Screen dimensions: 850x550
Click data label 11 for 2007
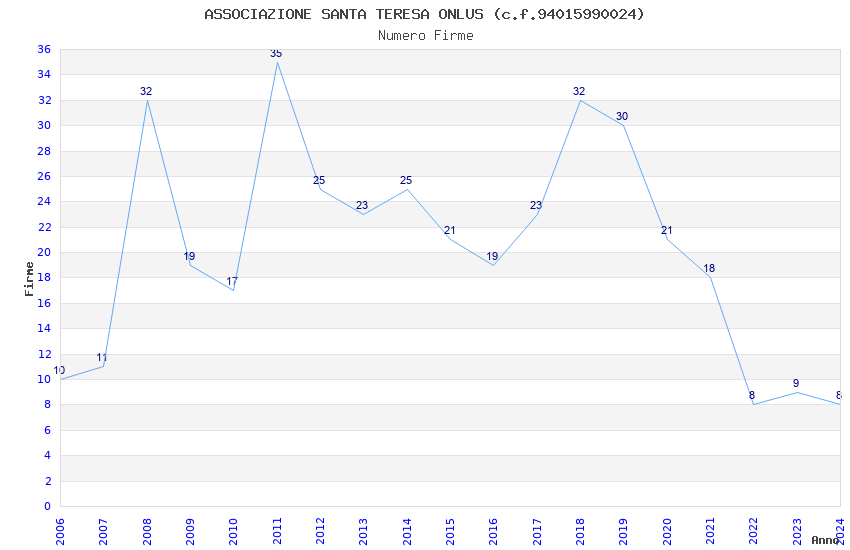tap(102, 358)
